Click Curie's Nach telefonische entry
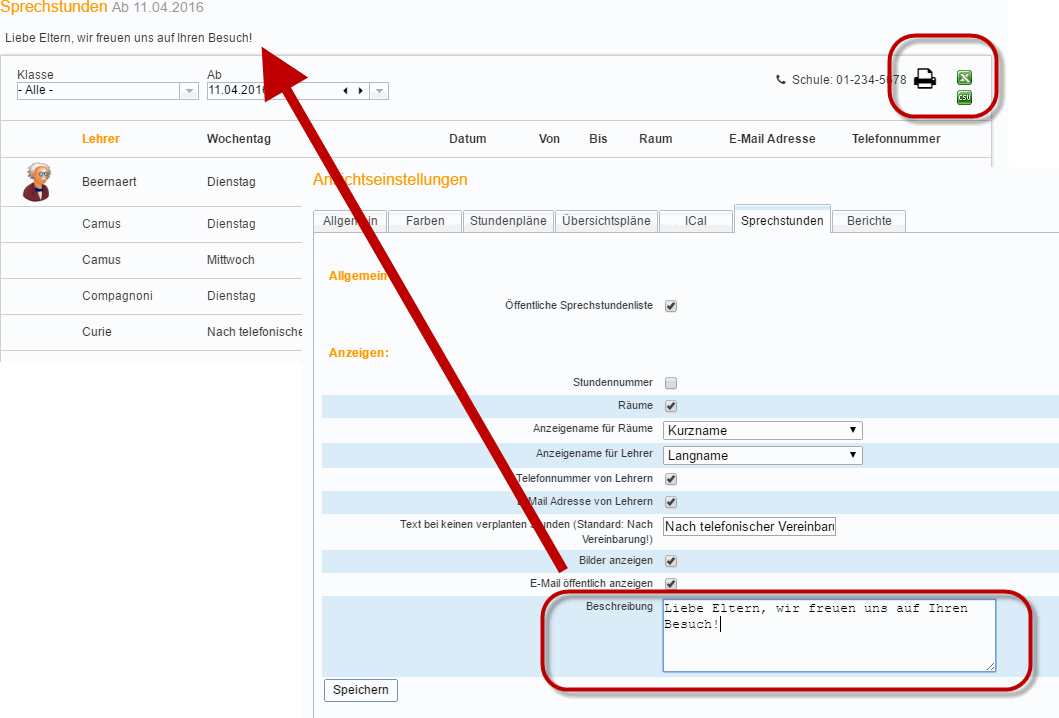1059x718 pixels. (x=254, y=332)
